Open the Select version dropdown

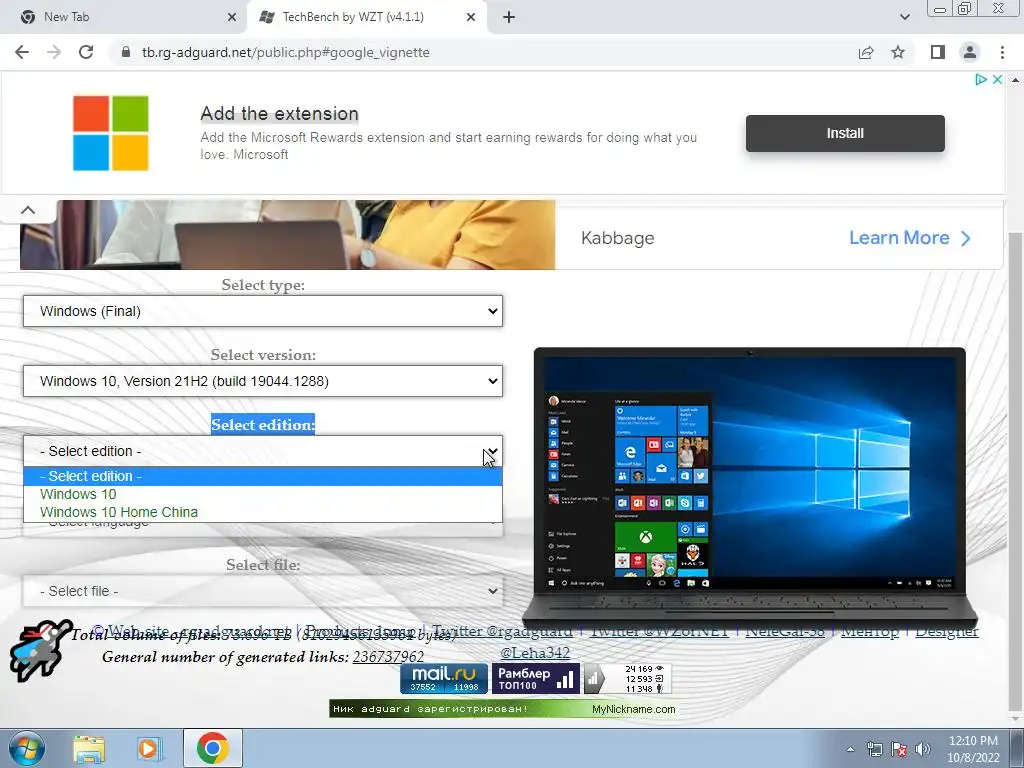point(263,381)
